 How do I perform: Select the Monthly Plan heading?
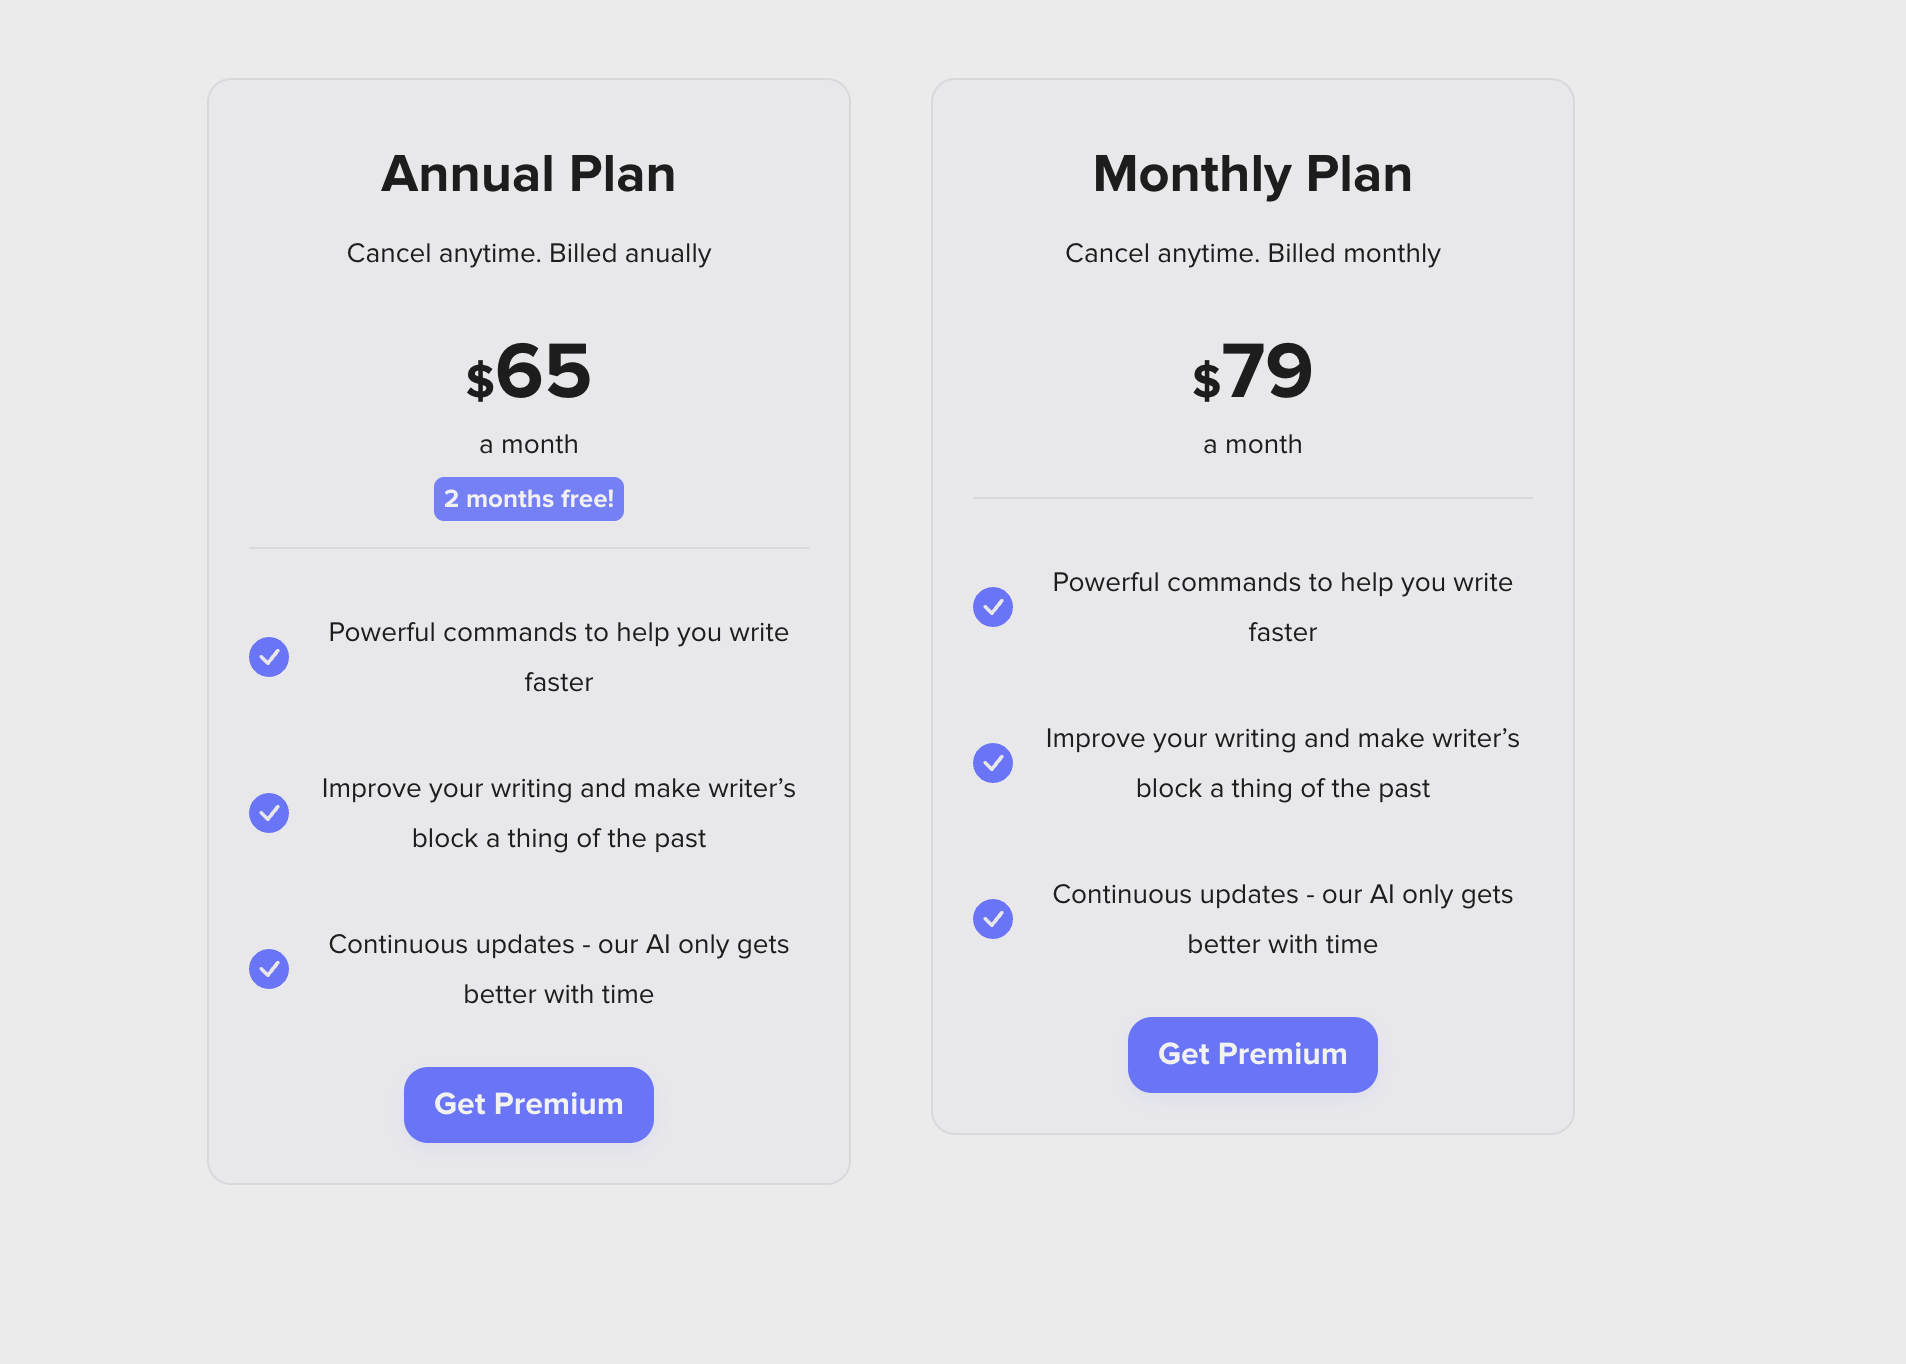pyautogui.click(x=1252, y=174)
